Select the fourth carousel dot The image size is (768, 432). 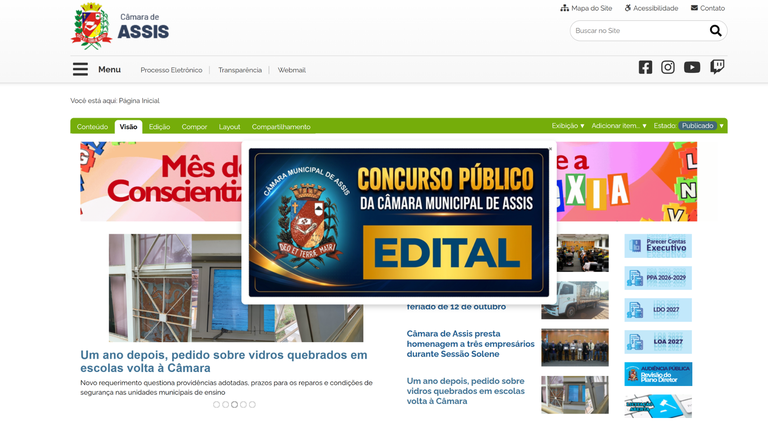pos(243,405)
